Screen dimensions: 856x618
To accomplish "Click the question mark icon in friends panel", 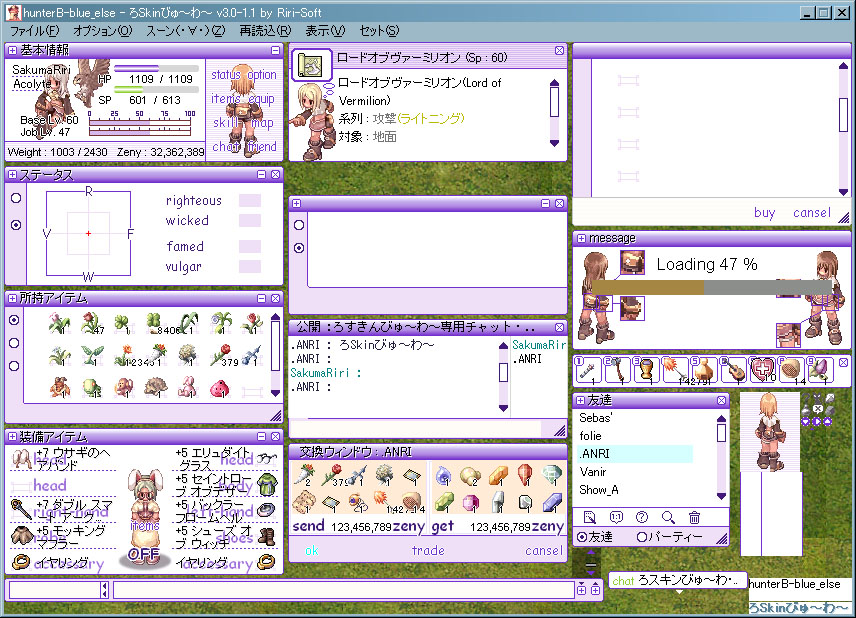I will 642,516.
